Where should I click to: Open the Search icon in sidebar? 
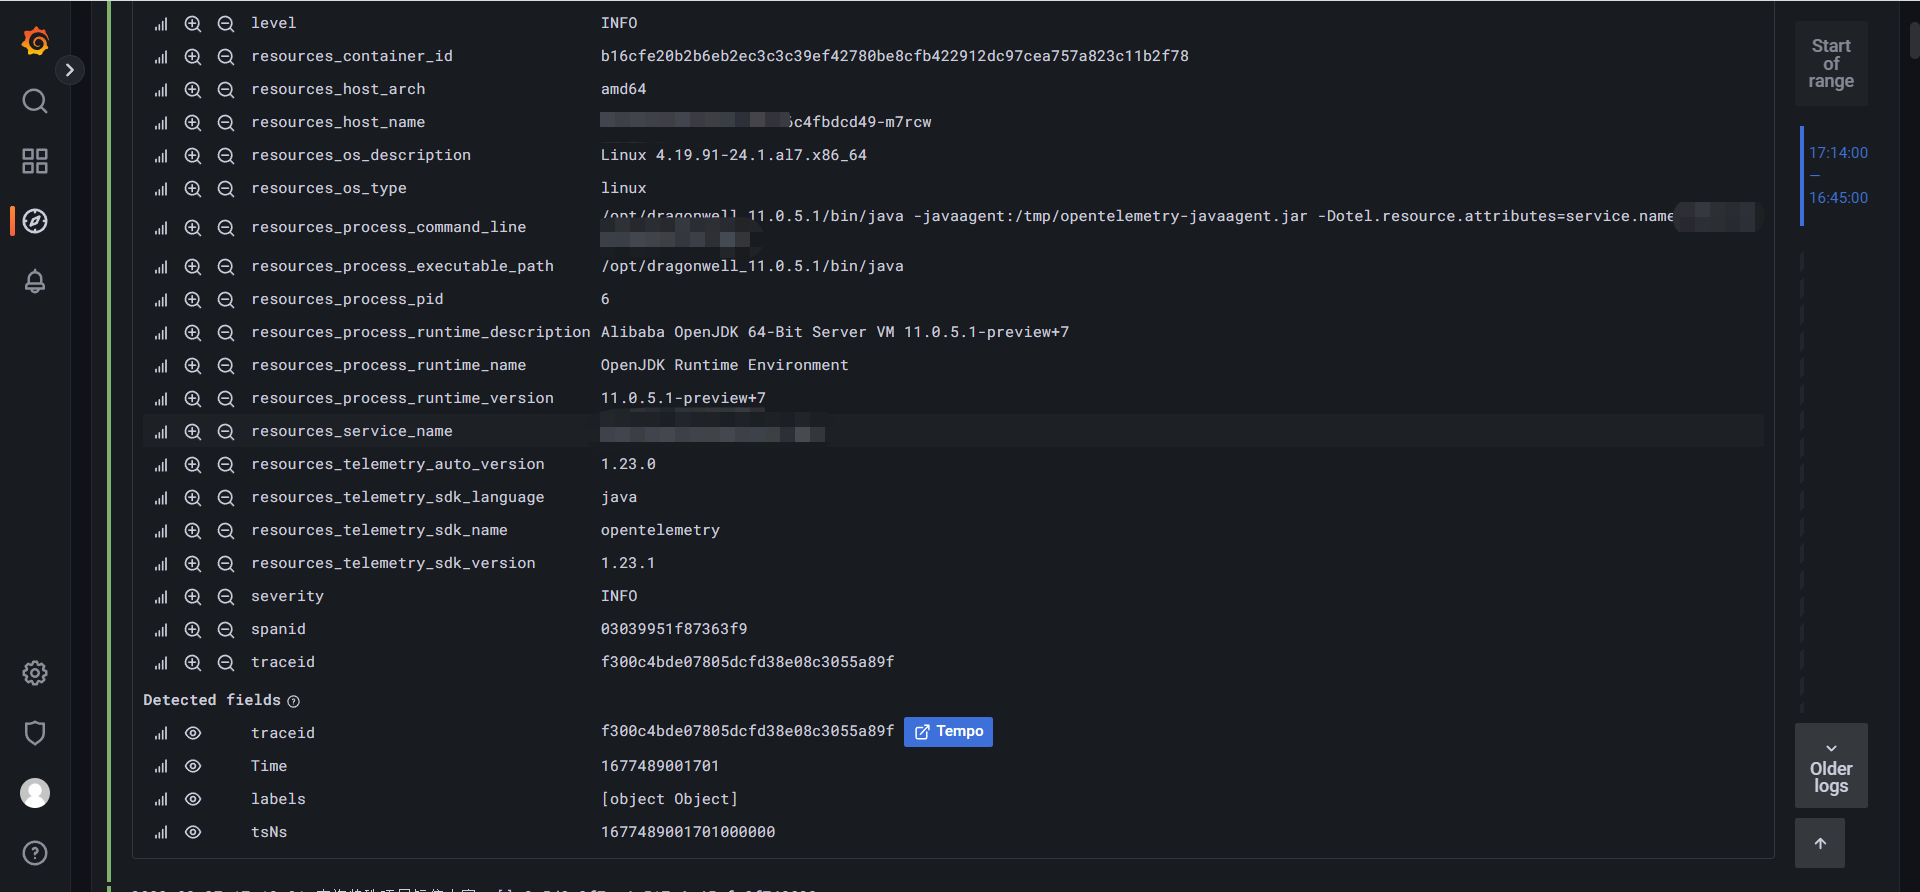35,101
